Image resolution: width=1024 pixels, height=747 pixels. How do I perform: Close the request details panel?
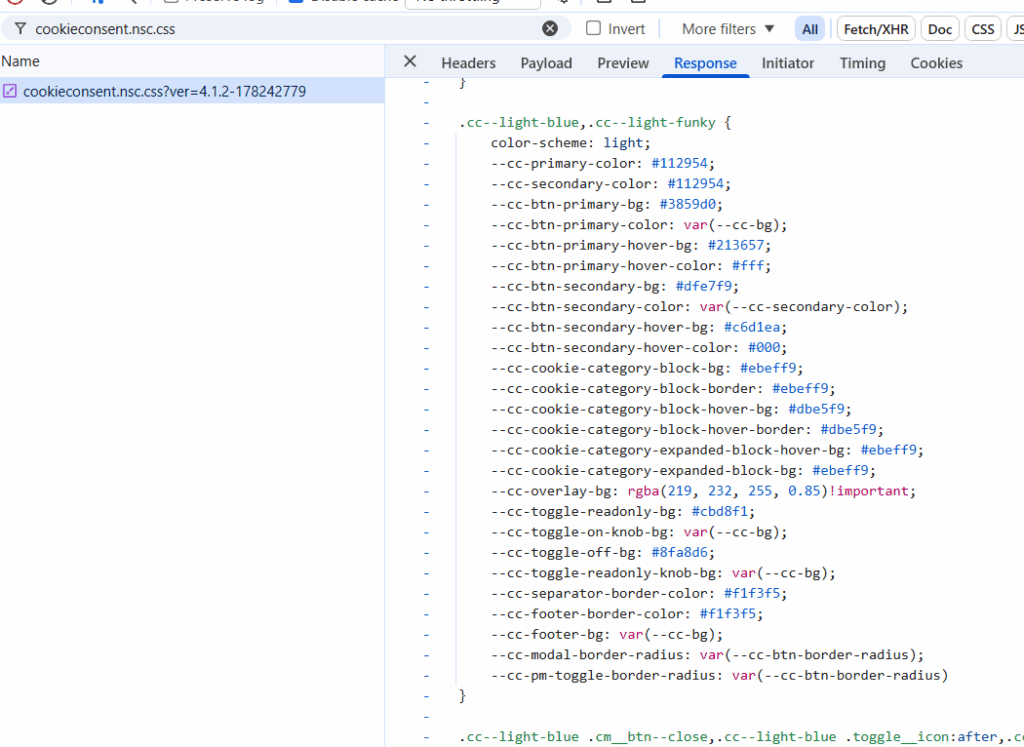(410, 62)
